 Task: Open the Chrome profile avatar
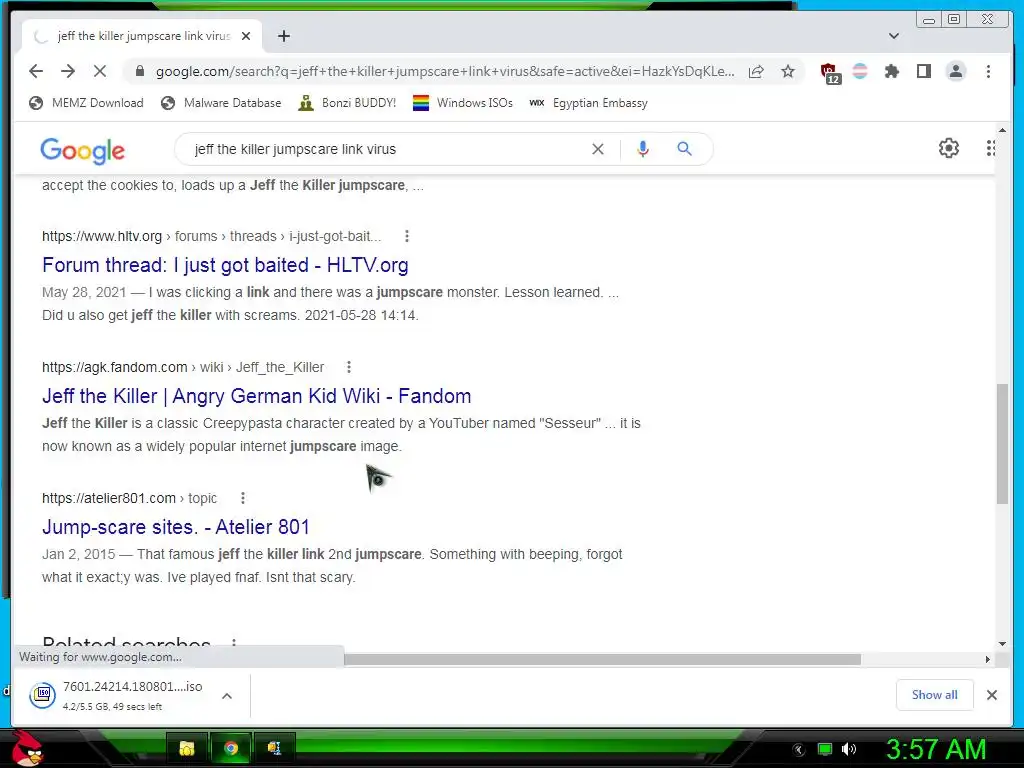[x=955, y=71]
